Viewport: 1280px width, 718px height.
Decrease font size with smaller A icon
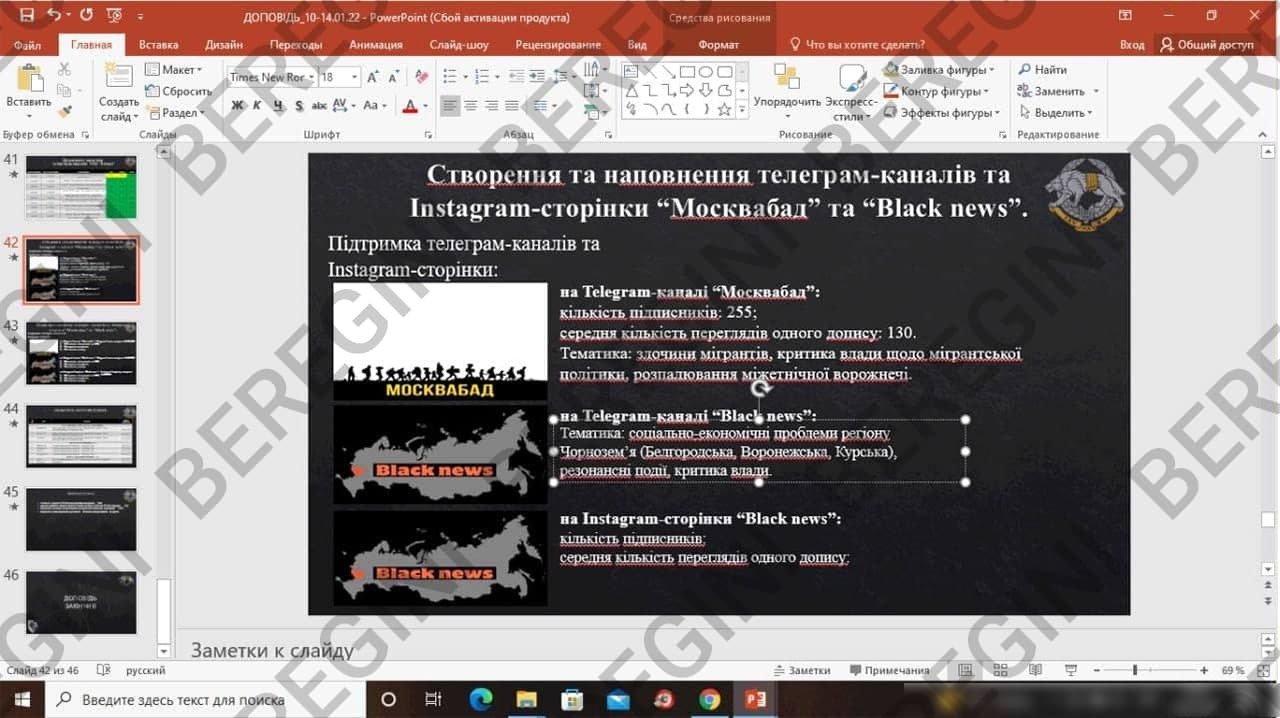(393, 77)
